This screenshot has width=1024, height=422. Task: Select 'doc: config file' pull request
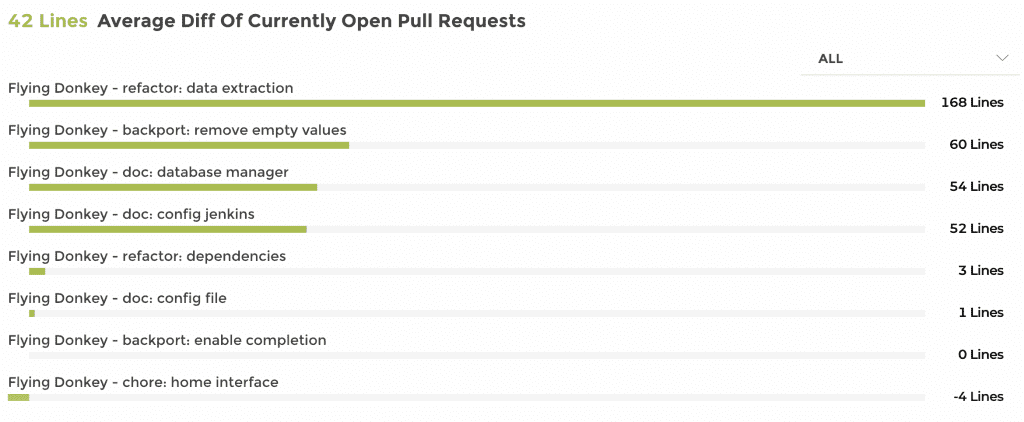click(x=124, y=298)
